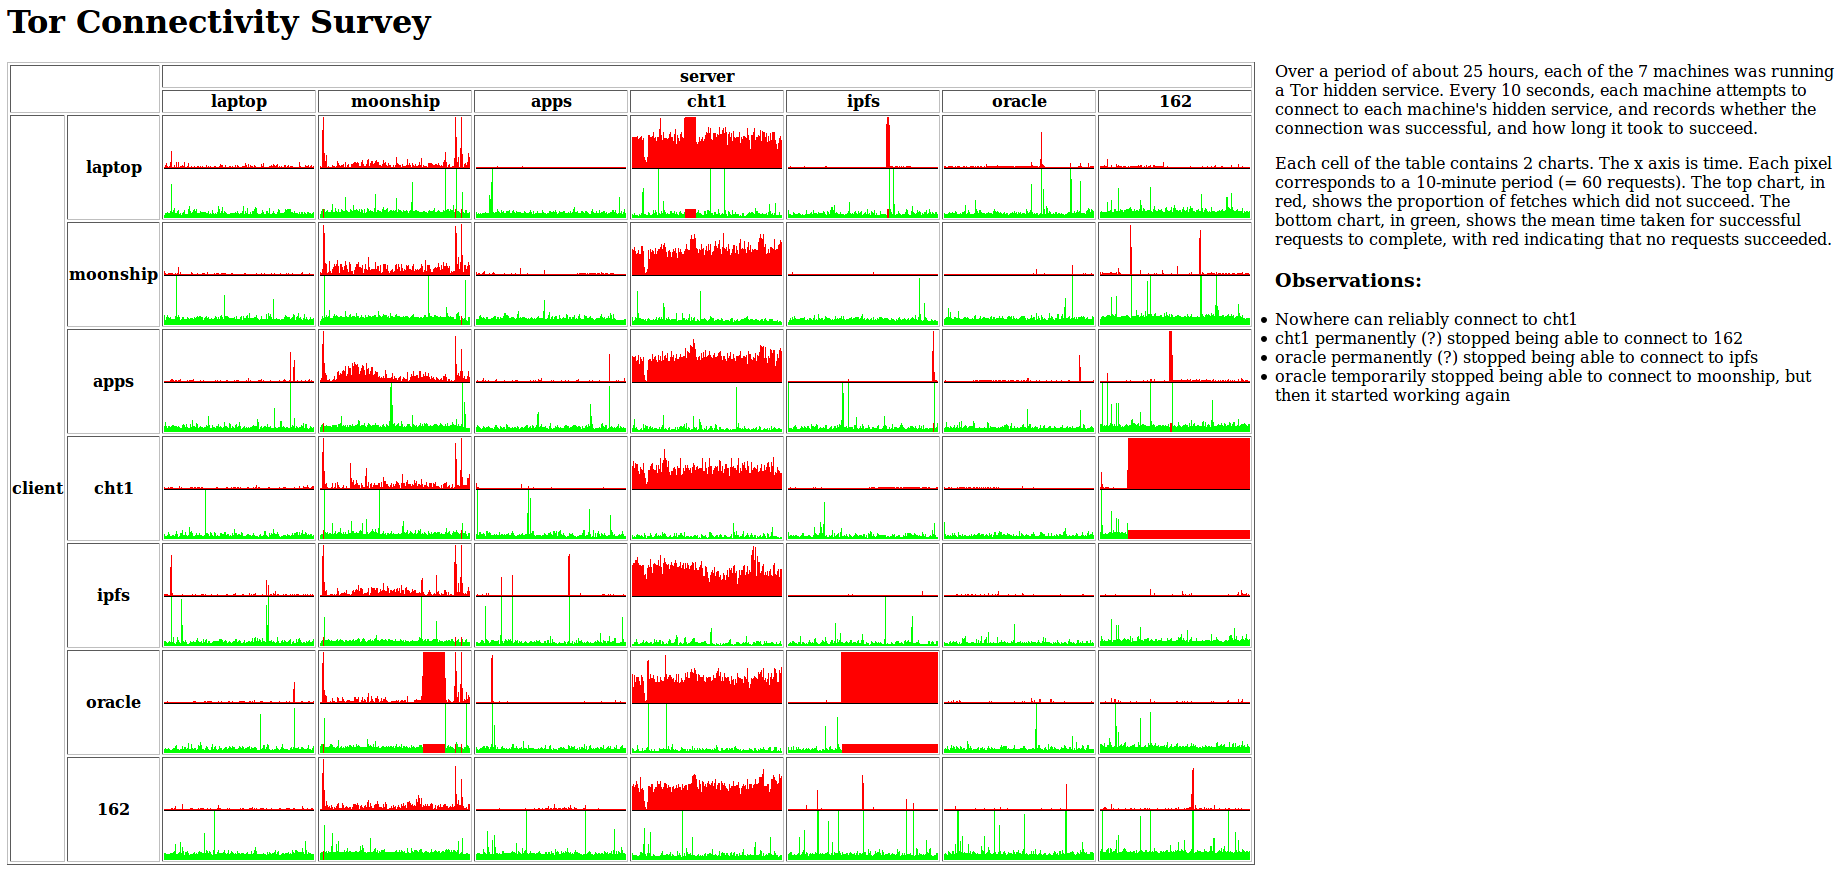Click the chart for client ipfs, server oracle

[x=1019, y=595]
